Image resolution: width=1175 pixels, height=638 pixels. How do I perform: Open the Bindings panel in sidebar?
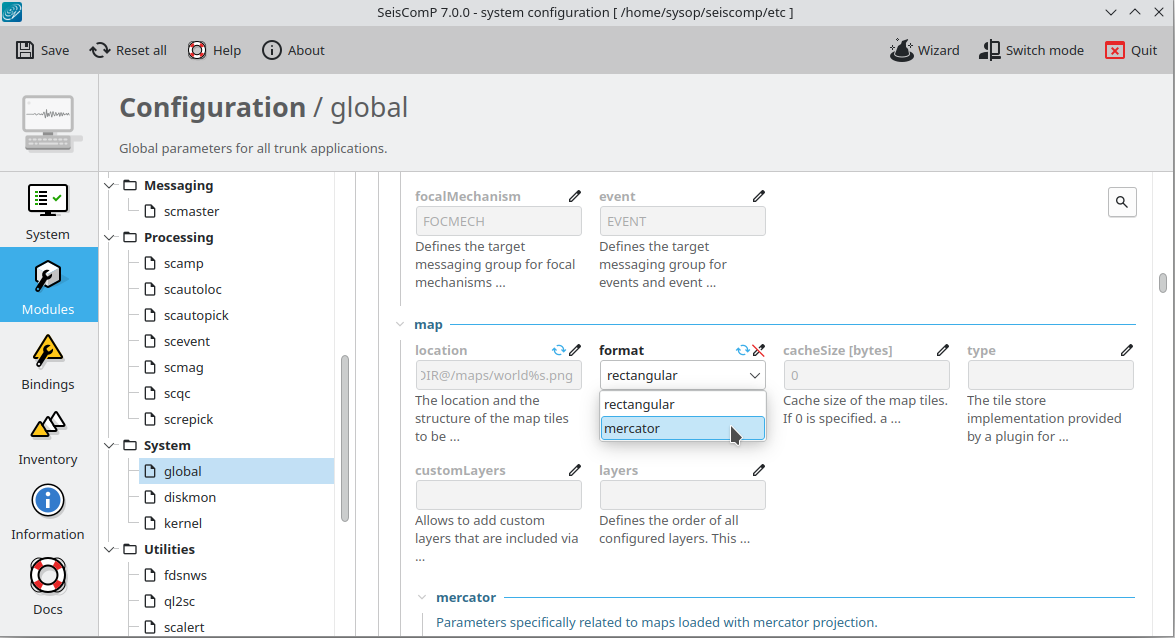48,361
